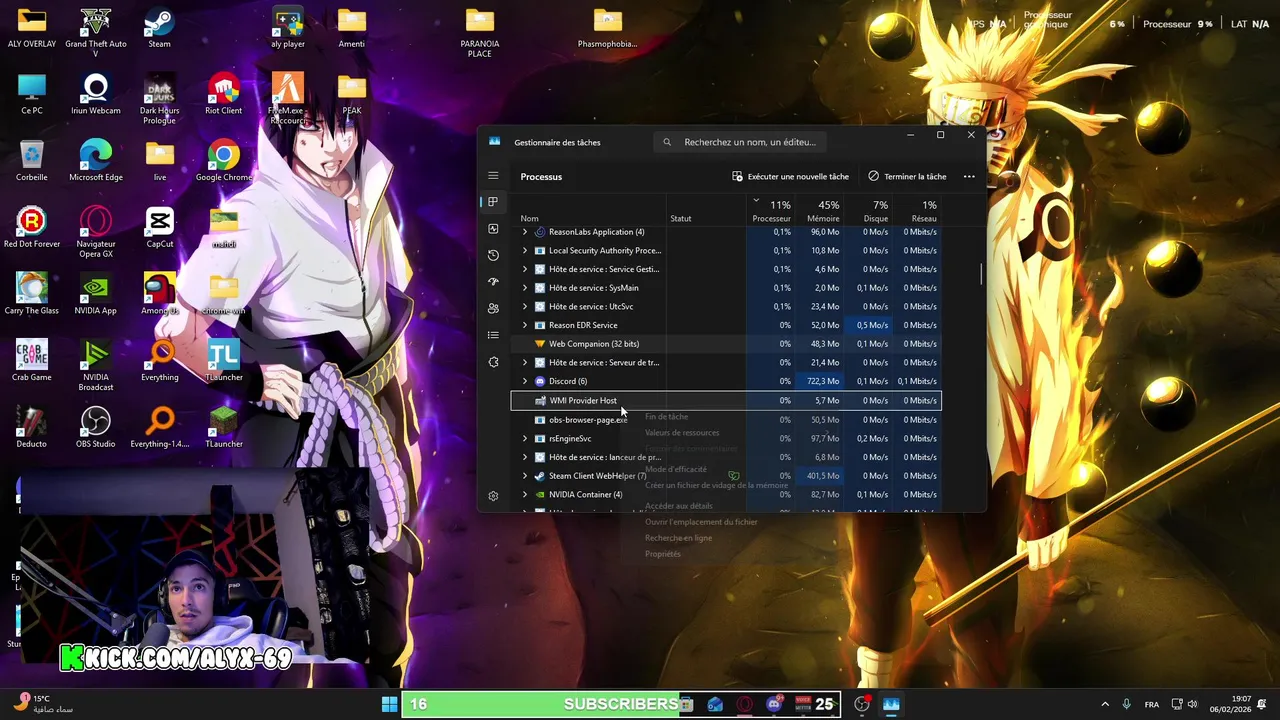Click the CapCut desktop icon

tap(159, 228)
